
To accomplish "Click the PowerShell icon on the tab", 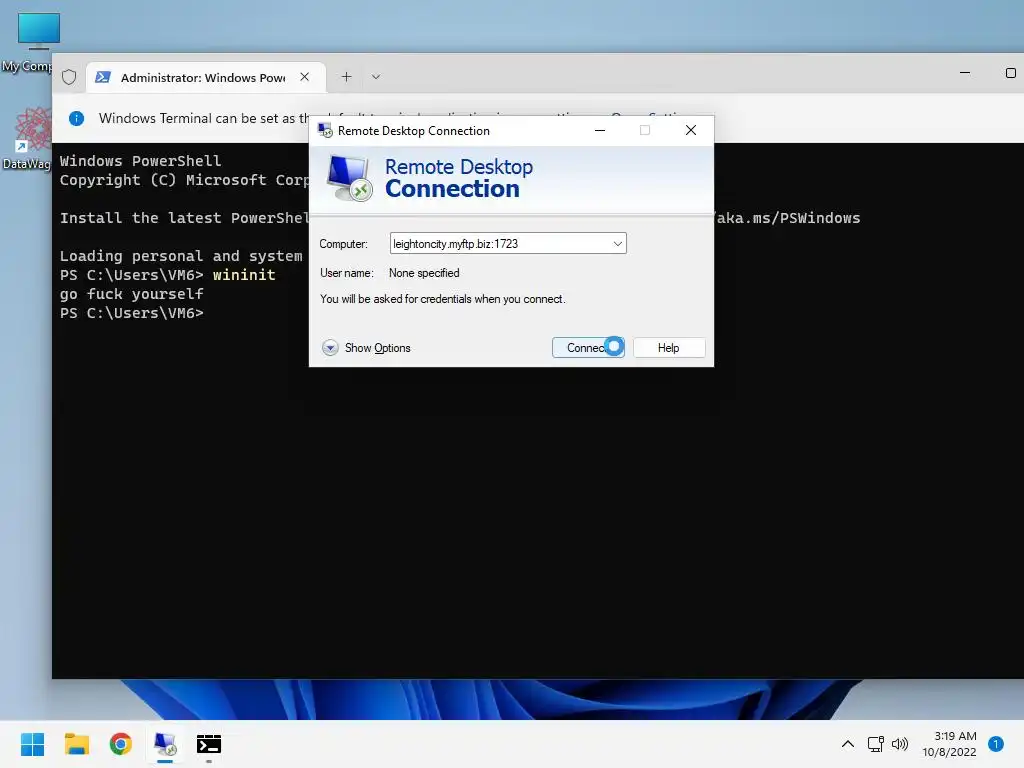I will pyautogui.click(x=103, y=77).
